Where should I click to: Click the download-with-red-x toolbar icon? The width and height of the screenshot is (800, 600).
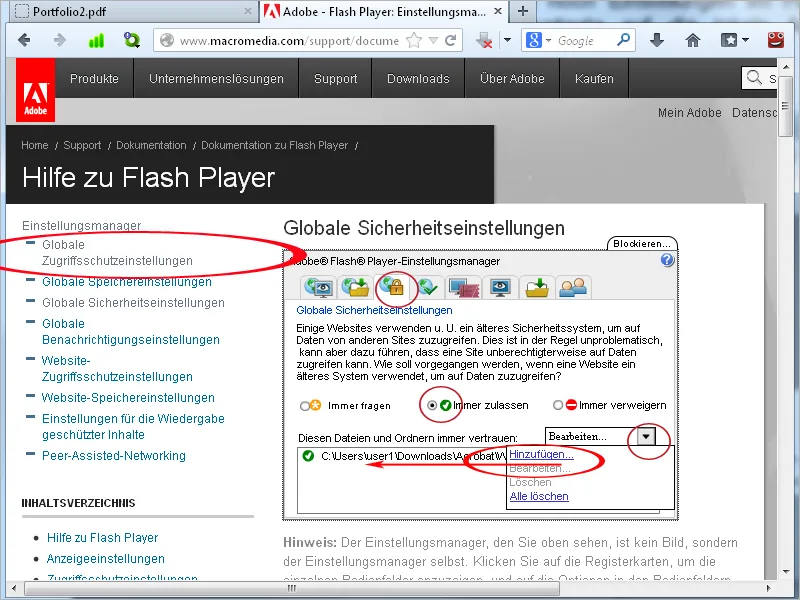(484, 40)
